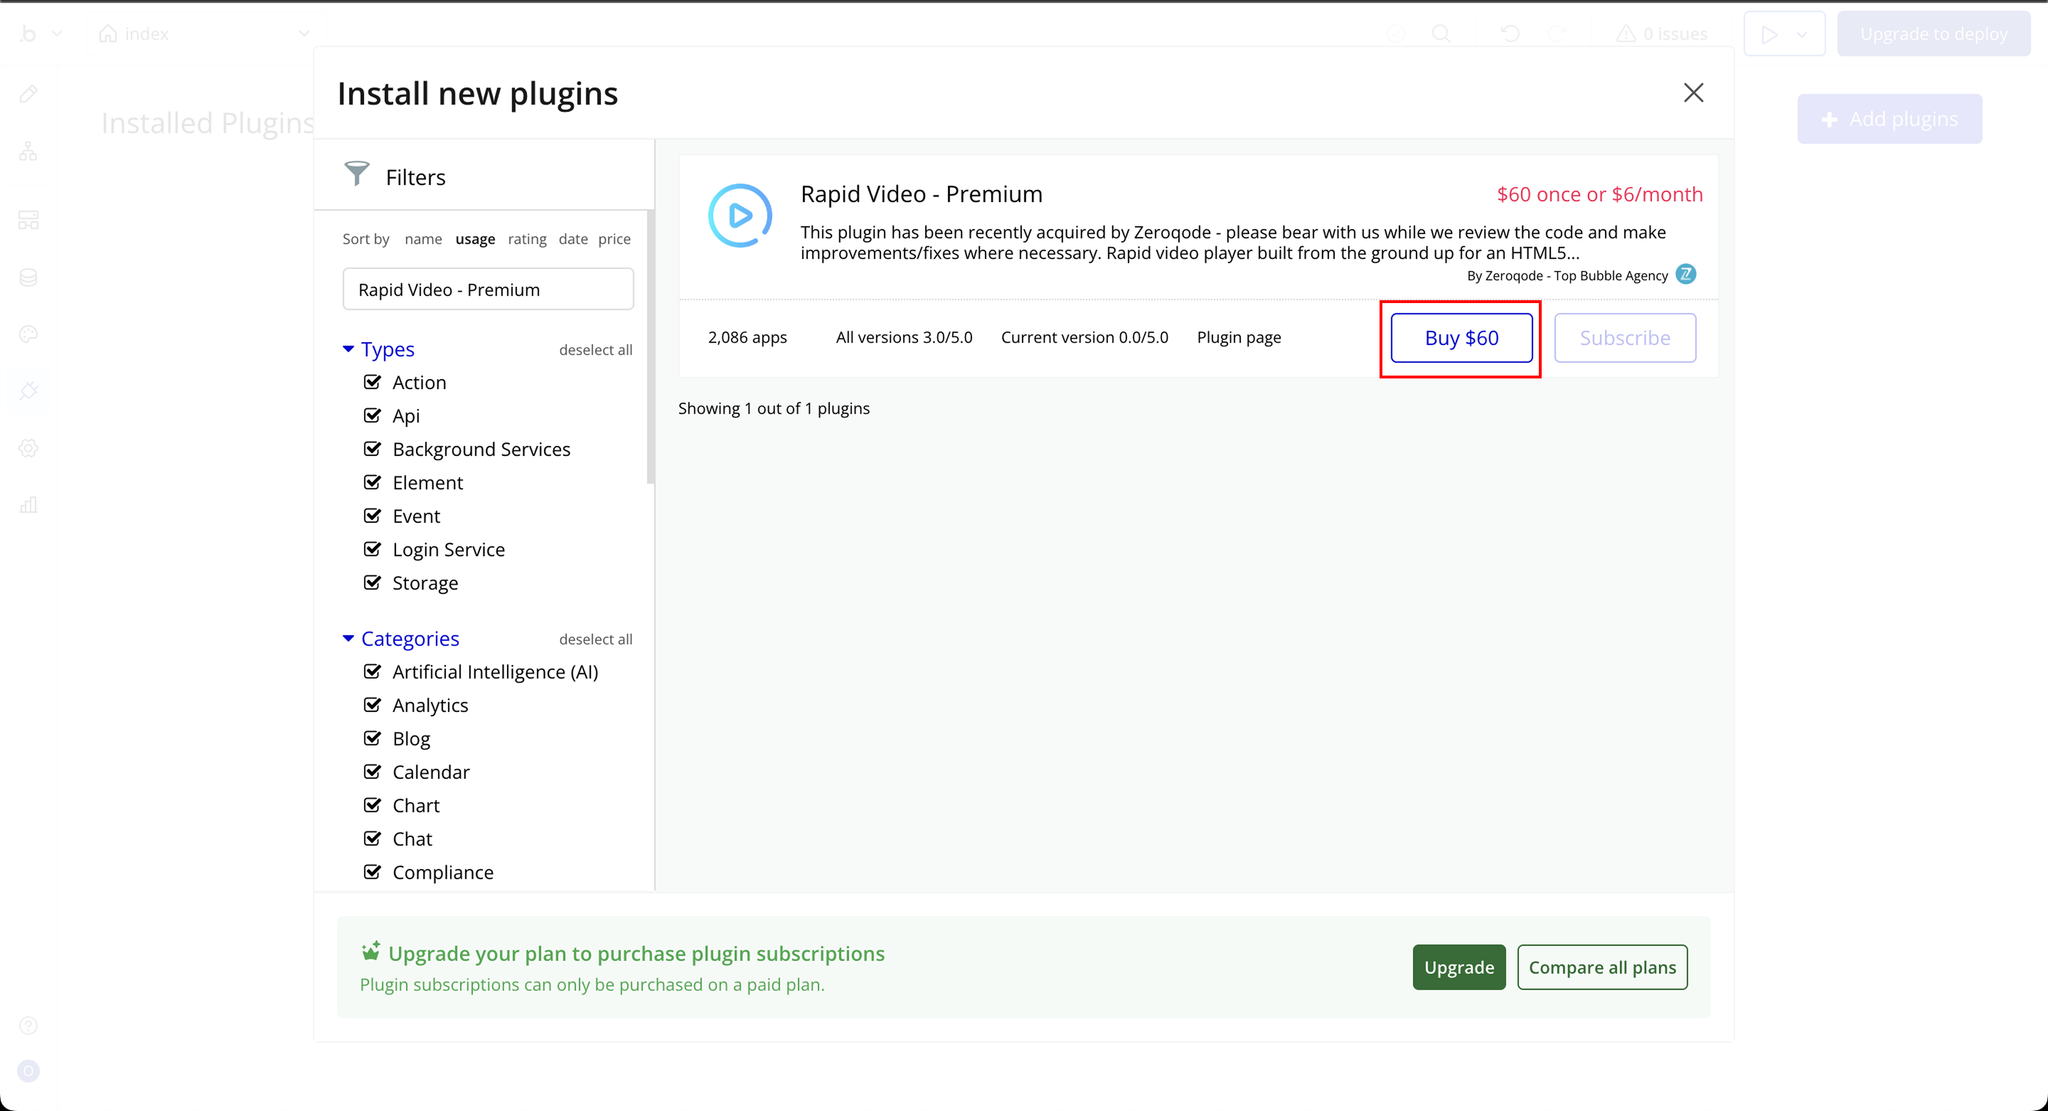Open the Plugins tab plug icon
This screenshot has height=1111, width=2048.
coord(28,391)
